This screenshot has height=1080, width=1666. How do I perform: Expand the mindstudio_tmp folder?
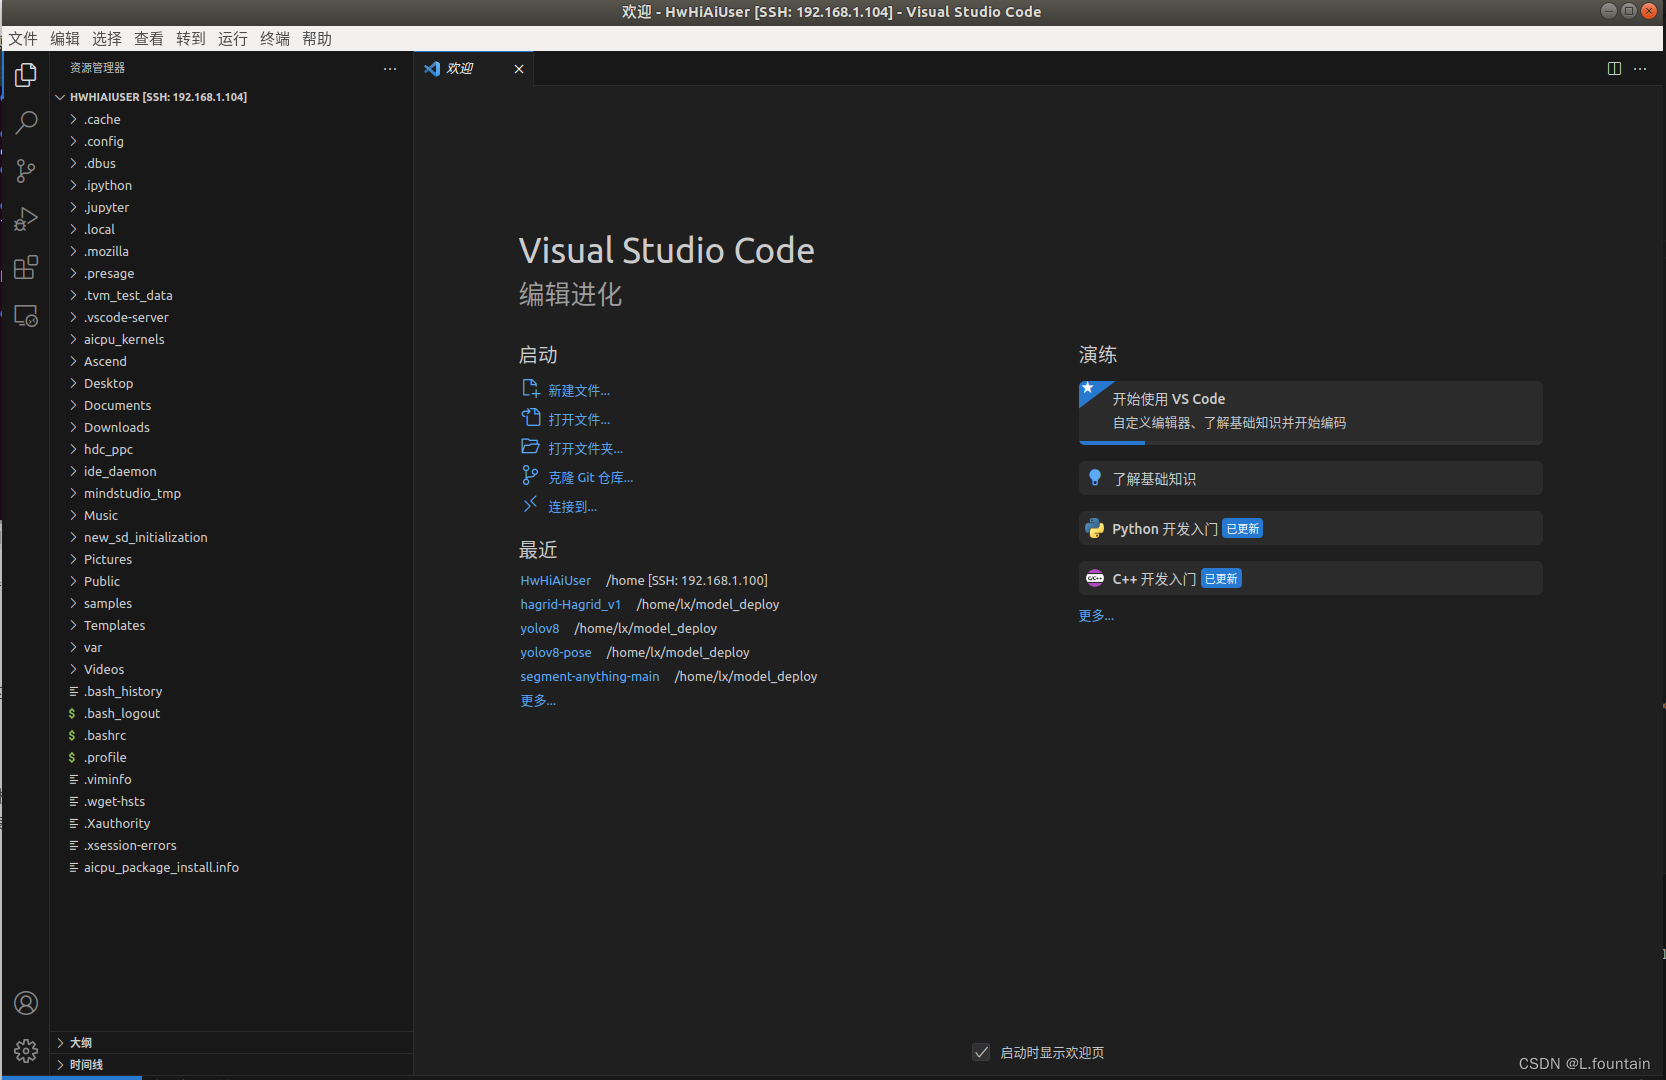73,493
